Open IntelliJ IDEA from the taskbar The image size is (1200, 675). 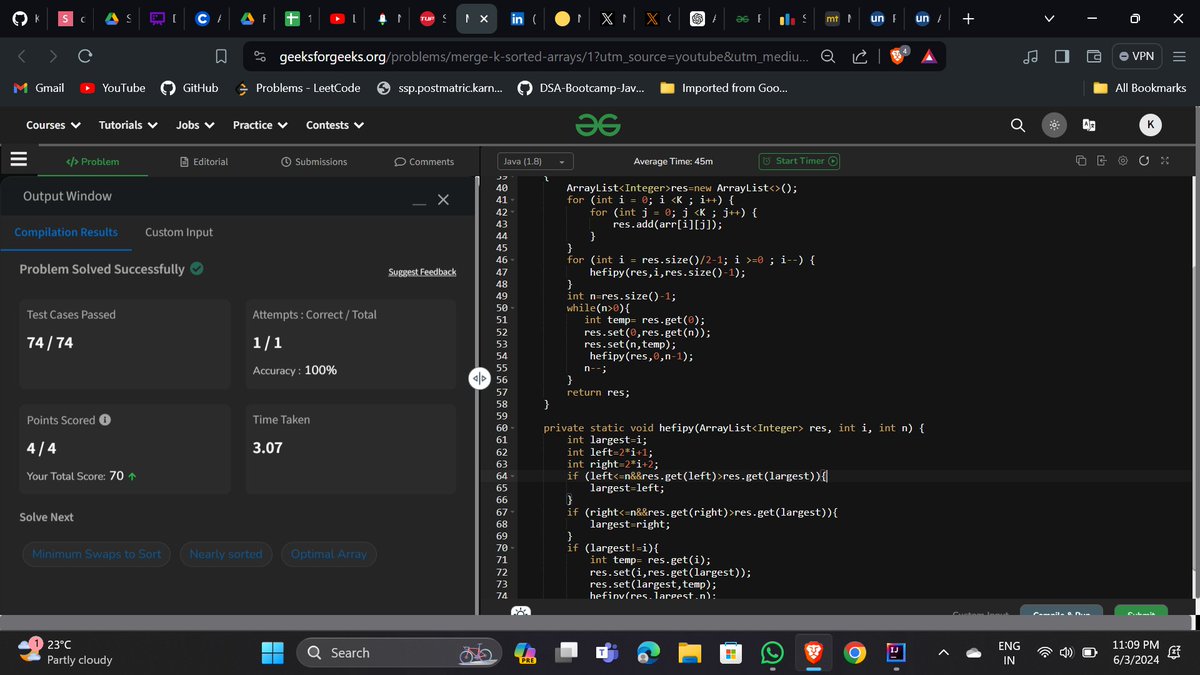point(896,653)
